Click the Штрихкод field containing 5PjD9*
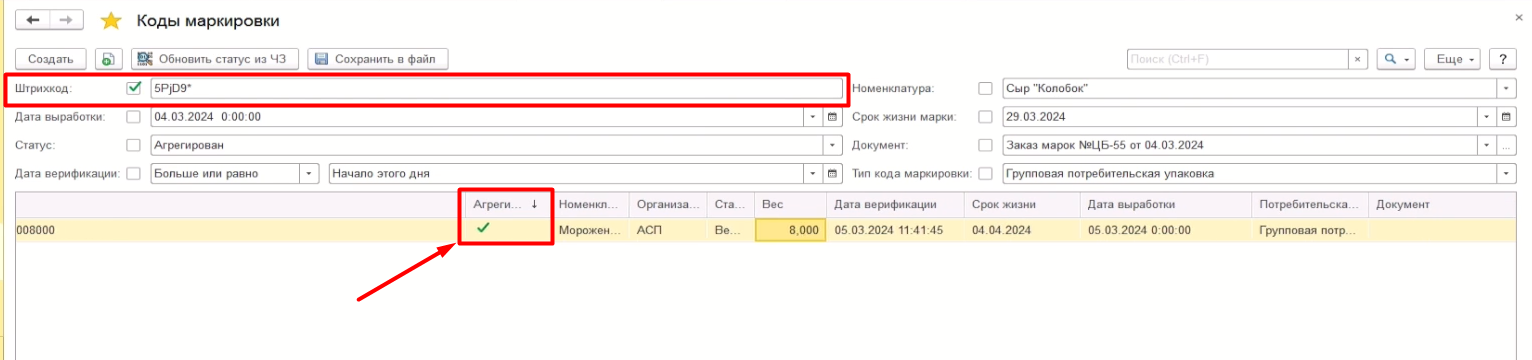This screenshot has width=1532, height=360. point(496,88)
